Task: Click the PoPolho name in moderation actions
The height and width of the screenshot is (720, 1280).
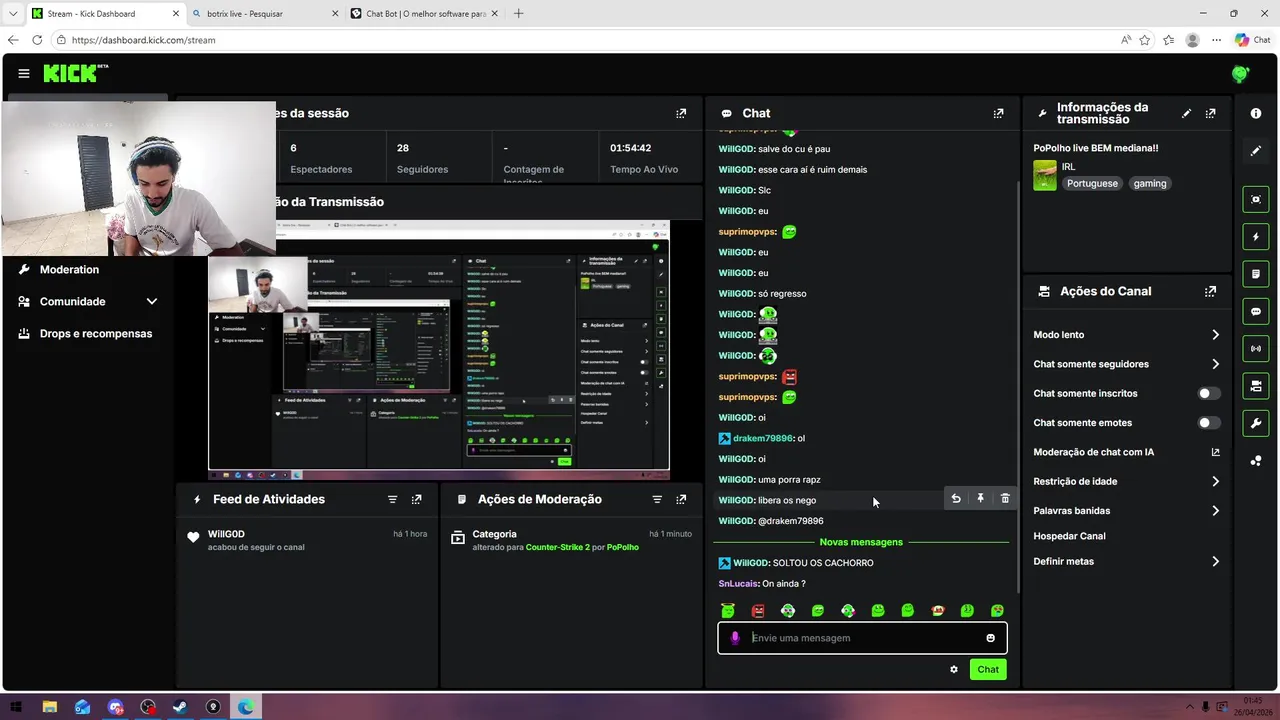Action: (623, 547)
